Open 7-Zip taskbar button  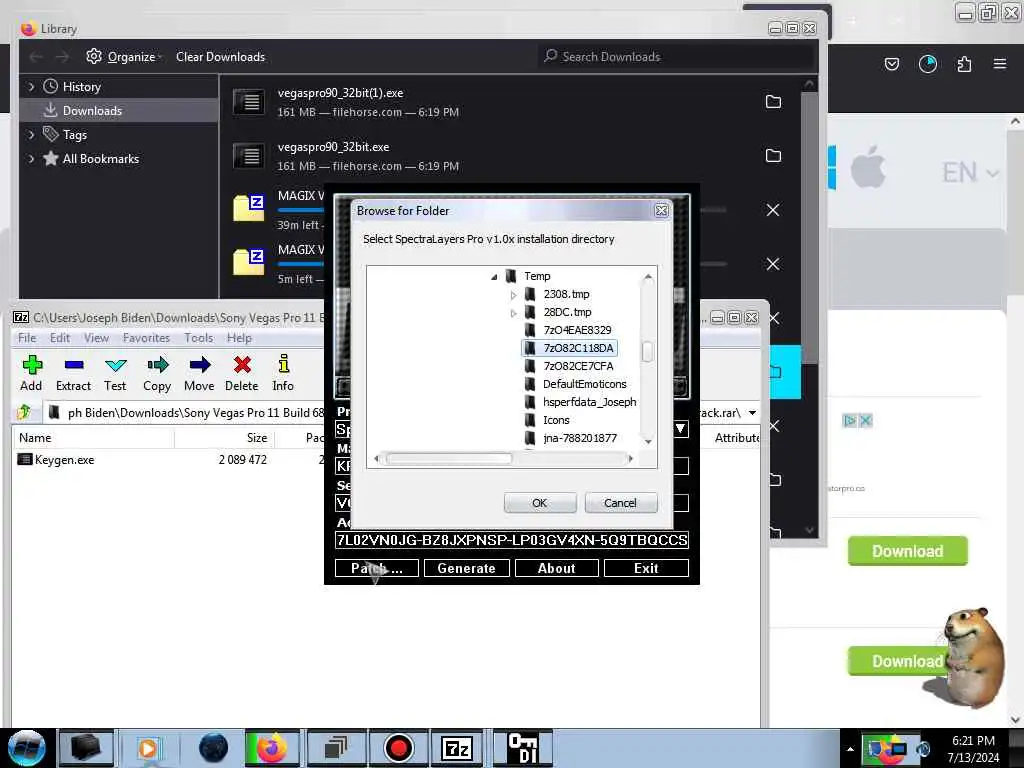point(457,748)
